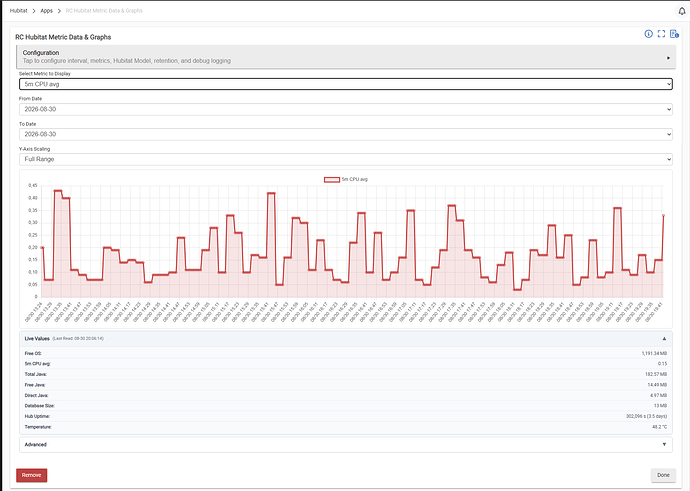Click the Temperature live value row

click(x=346, y=427)
